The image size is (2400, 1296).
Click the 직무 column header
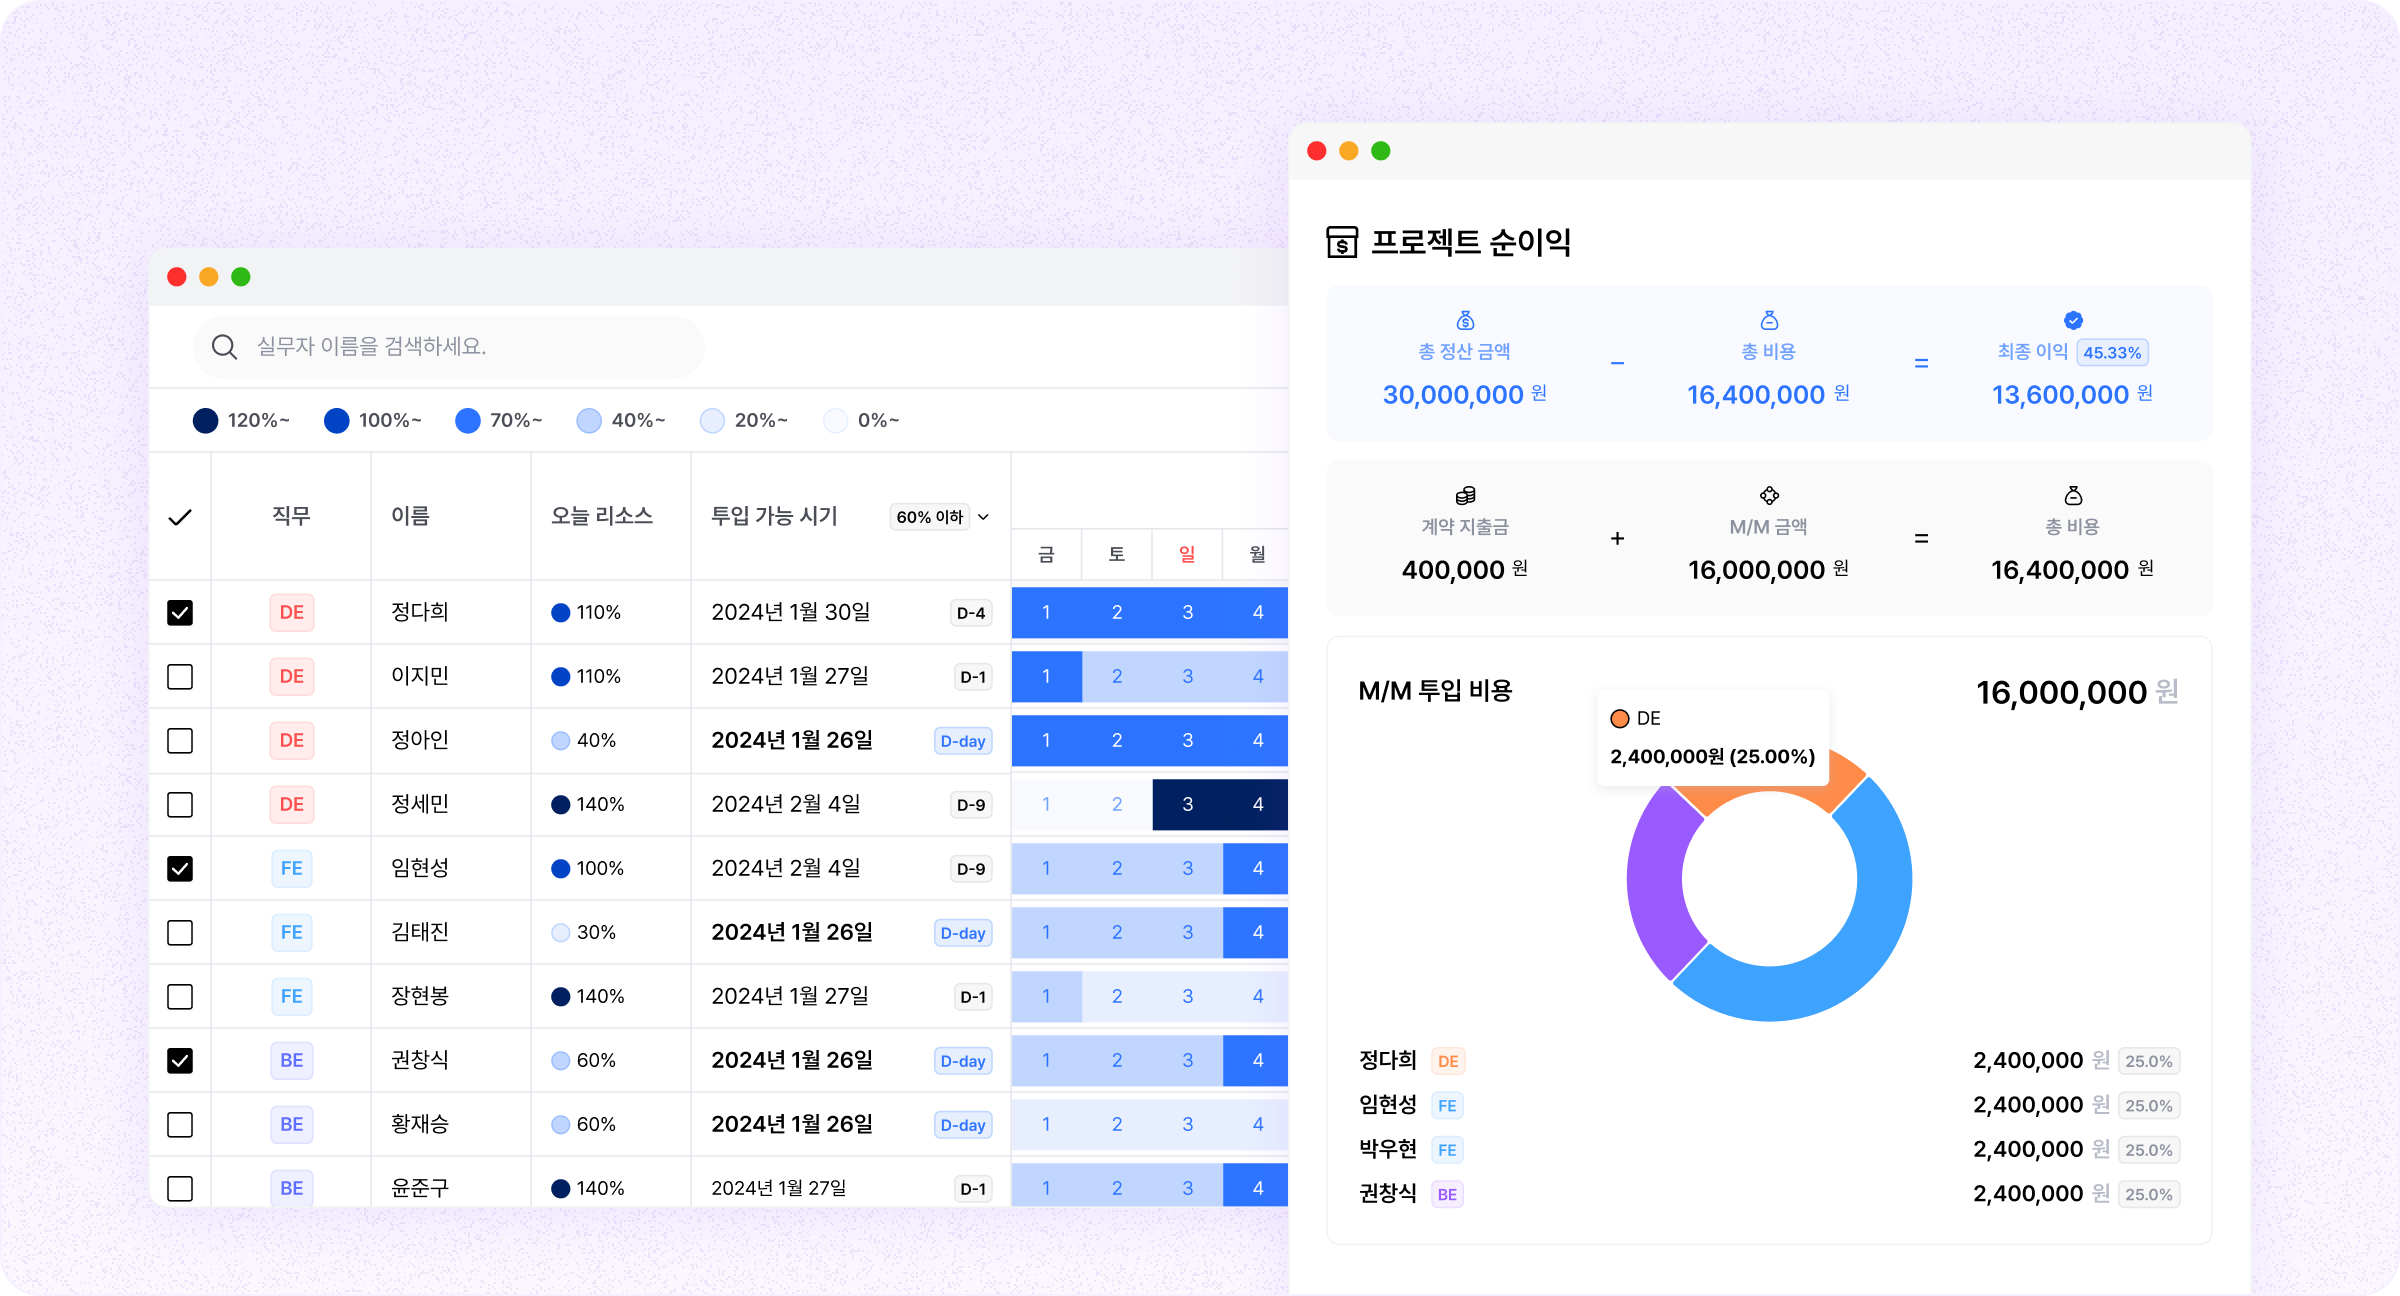(292, 516)
